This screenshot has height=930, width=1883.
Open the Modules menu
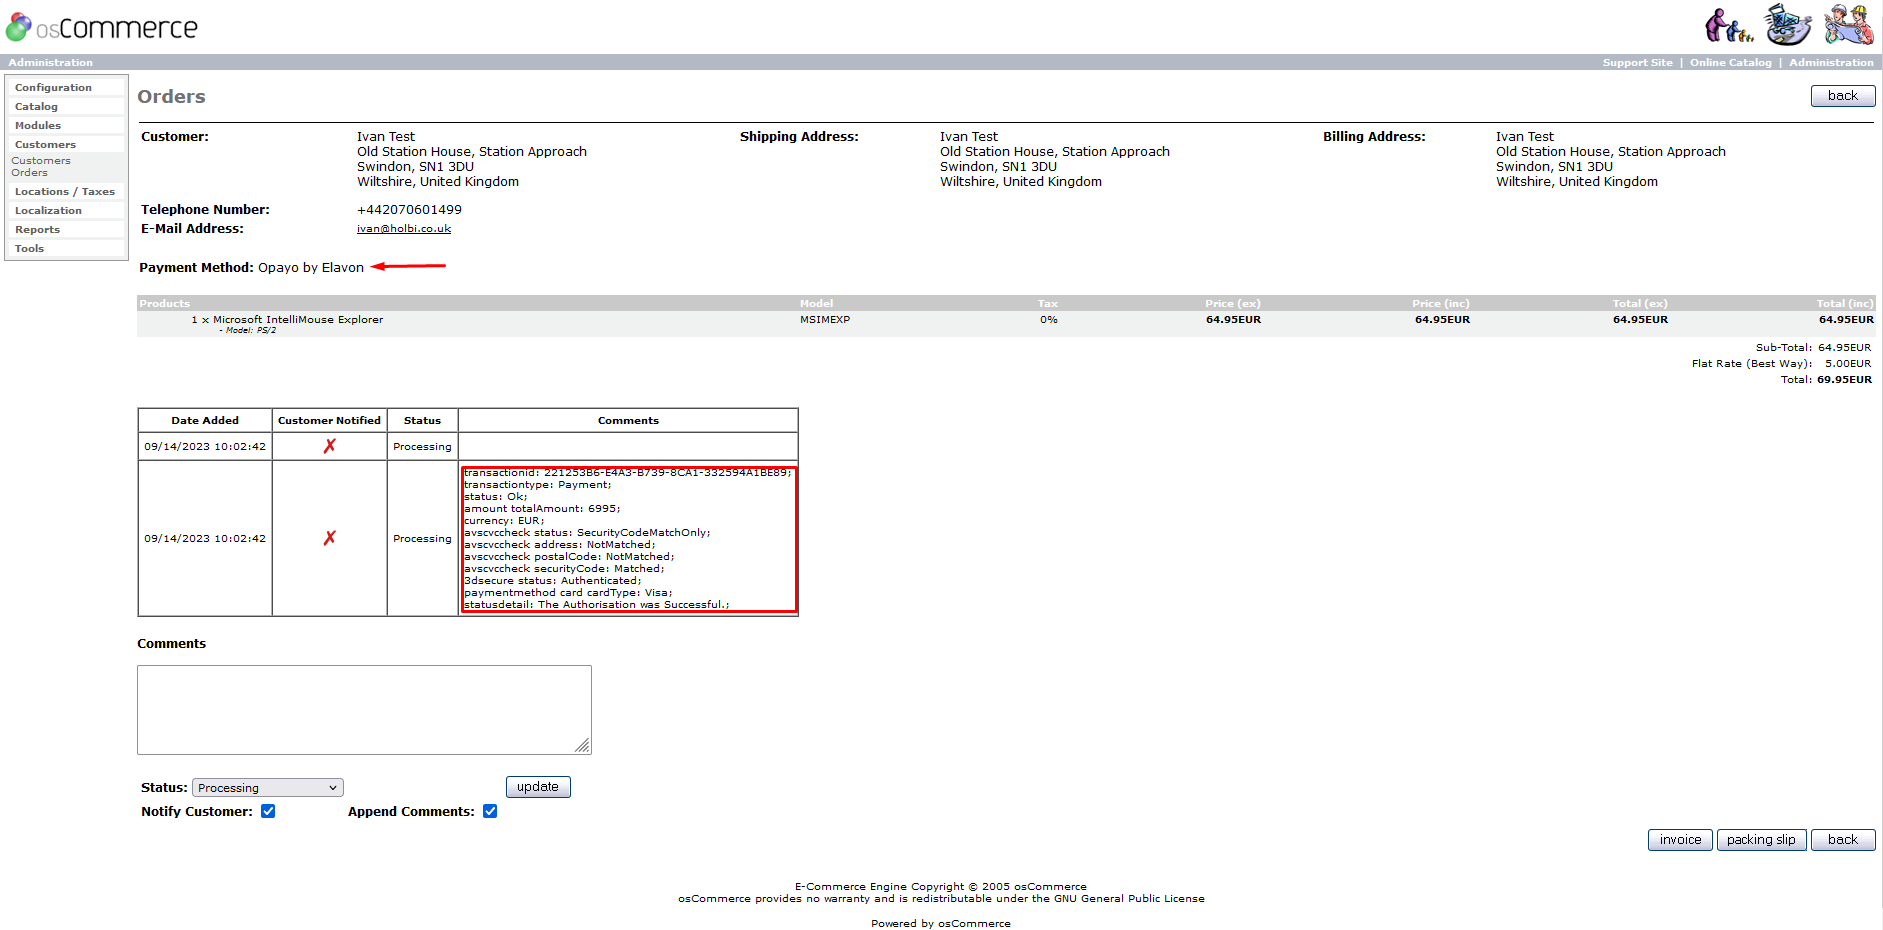click(38, 126)
